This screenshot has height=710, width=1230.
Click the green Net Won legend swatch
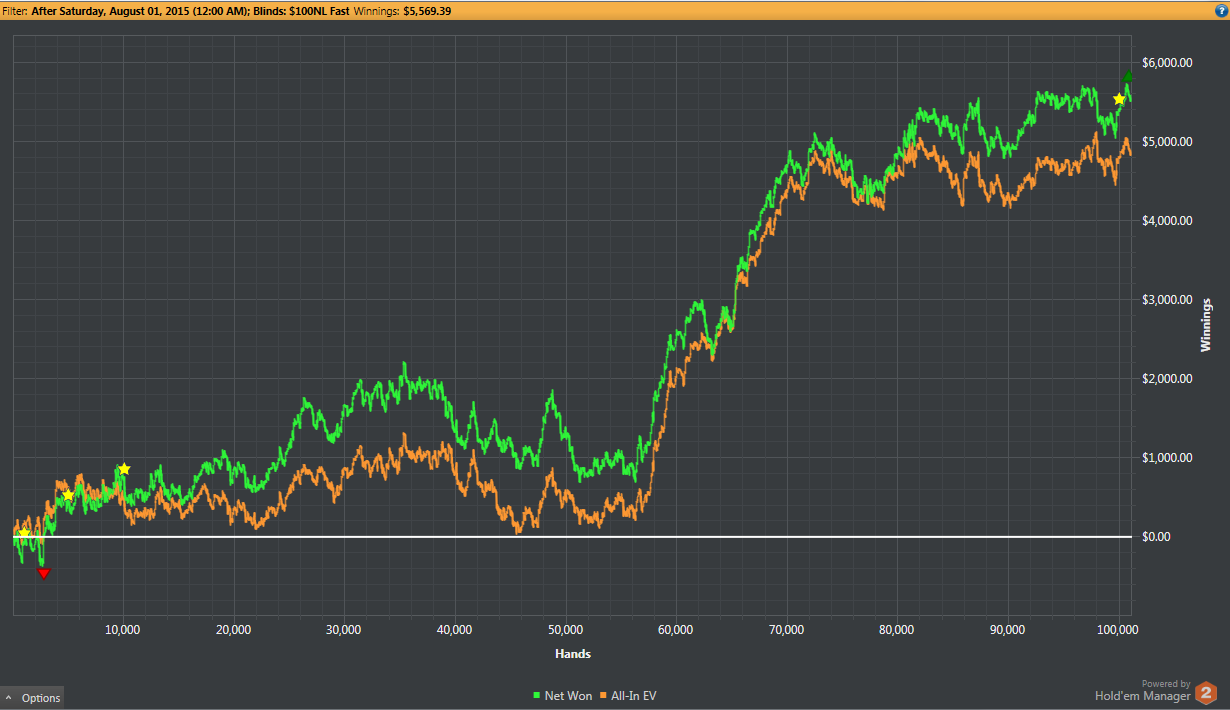[537, 696]
